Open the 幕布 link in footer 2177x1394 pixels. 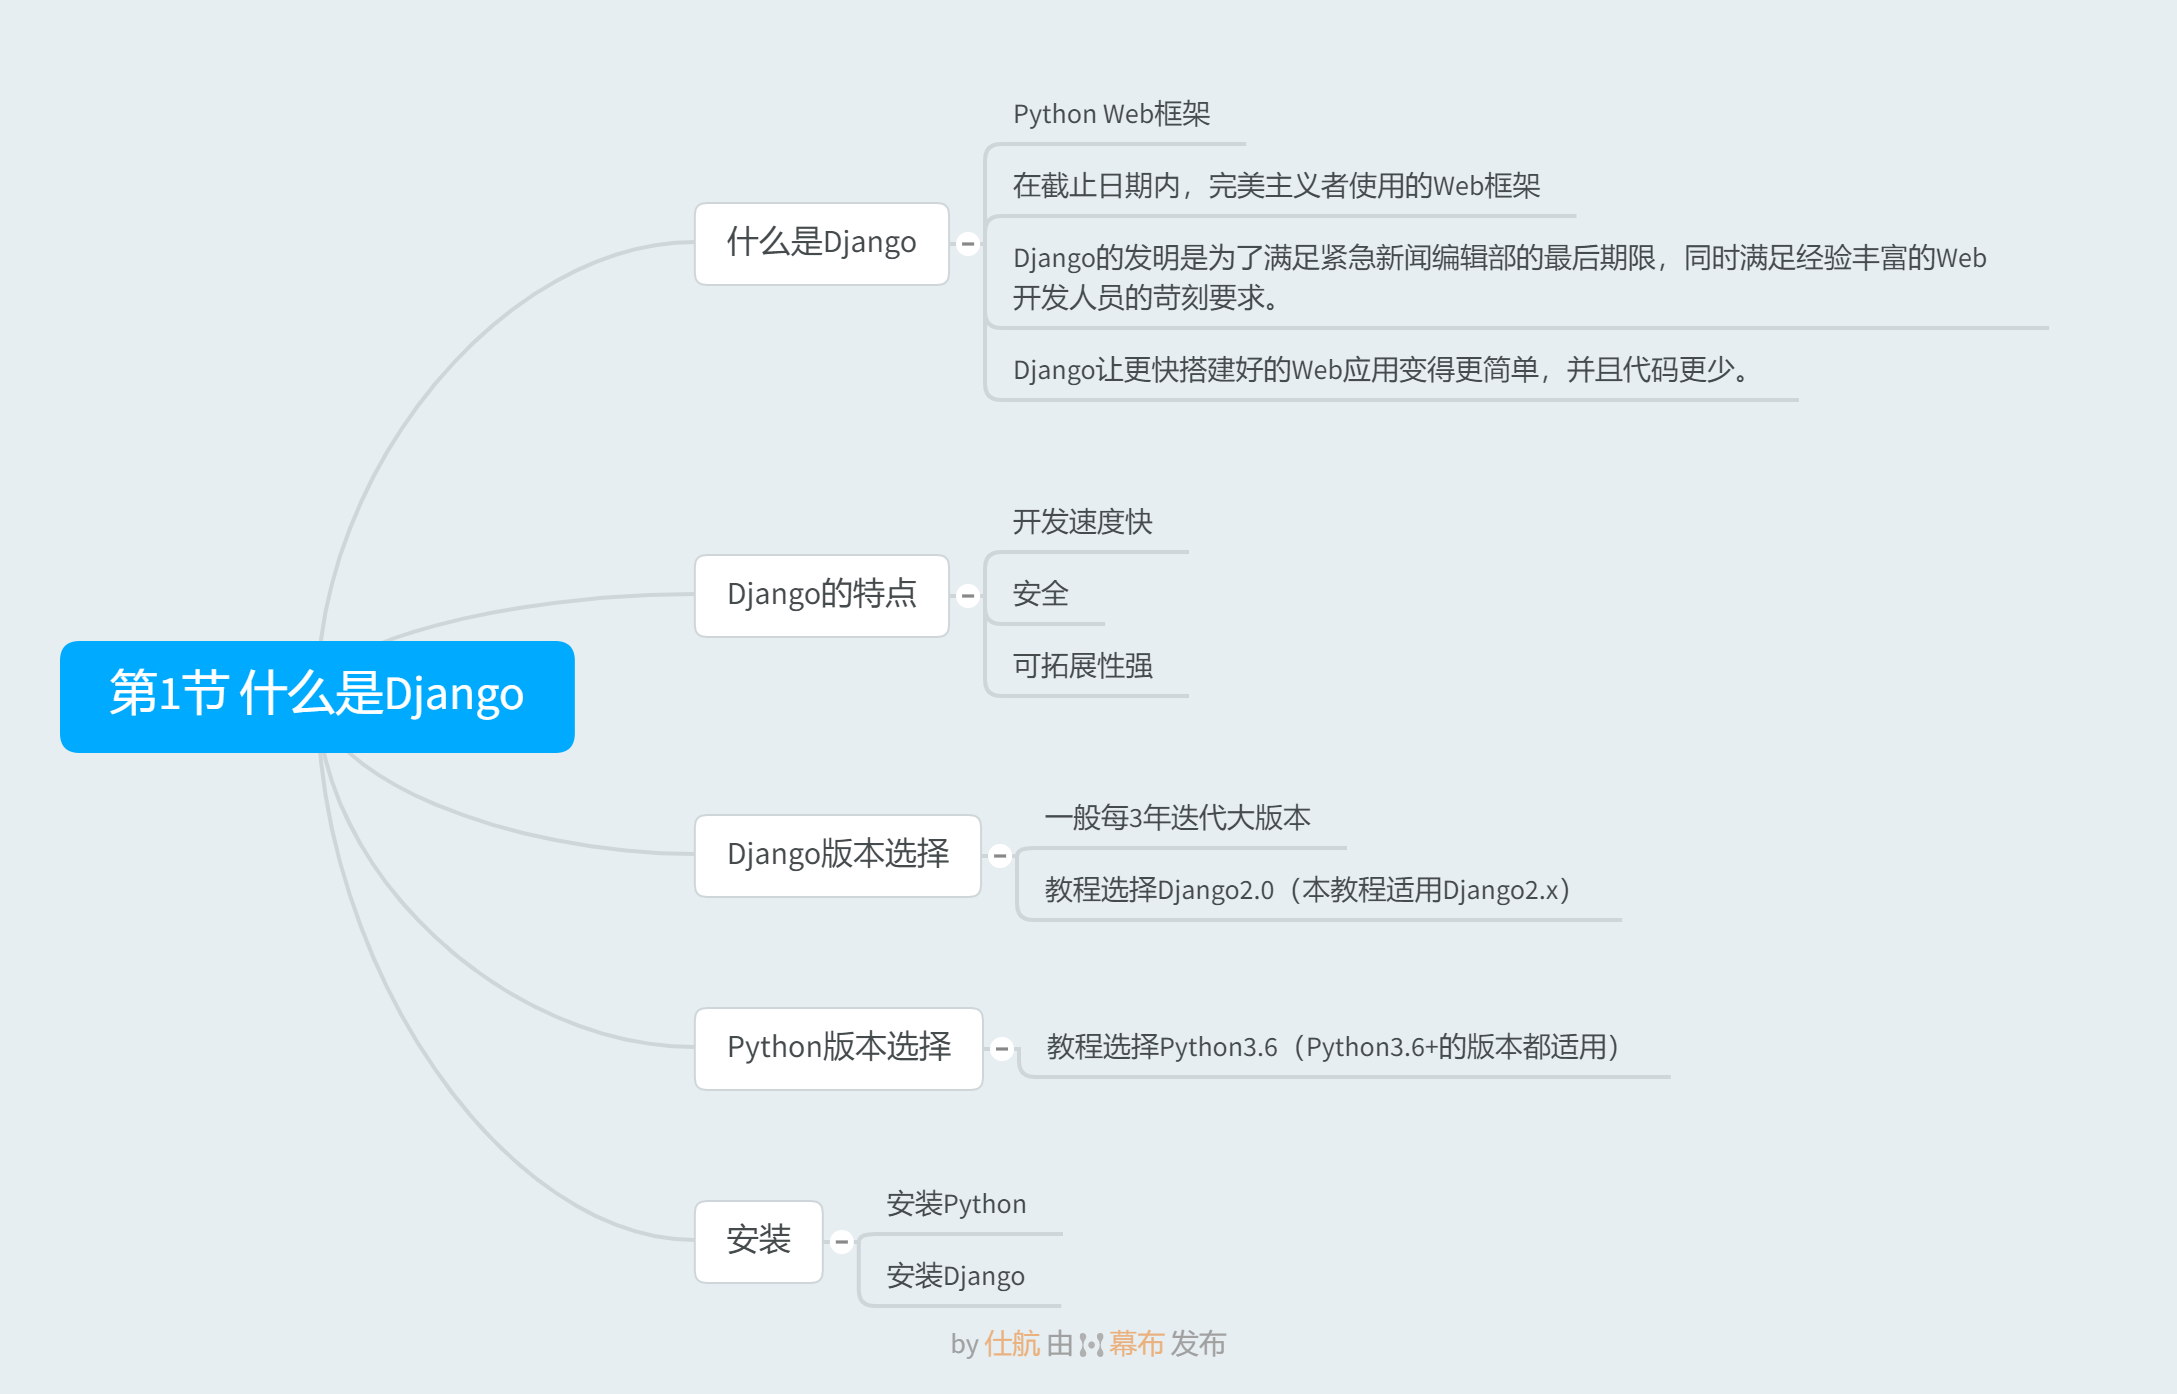[1136, 1344]
